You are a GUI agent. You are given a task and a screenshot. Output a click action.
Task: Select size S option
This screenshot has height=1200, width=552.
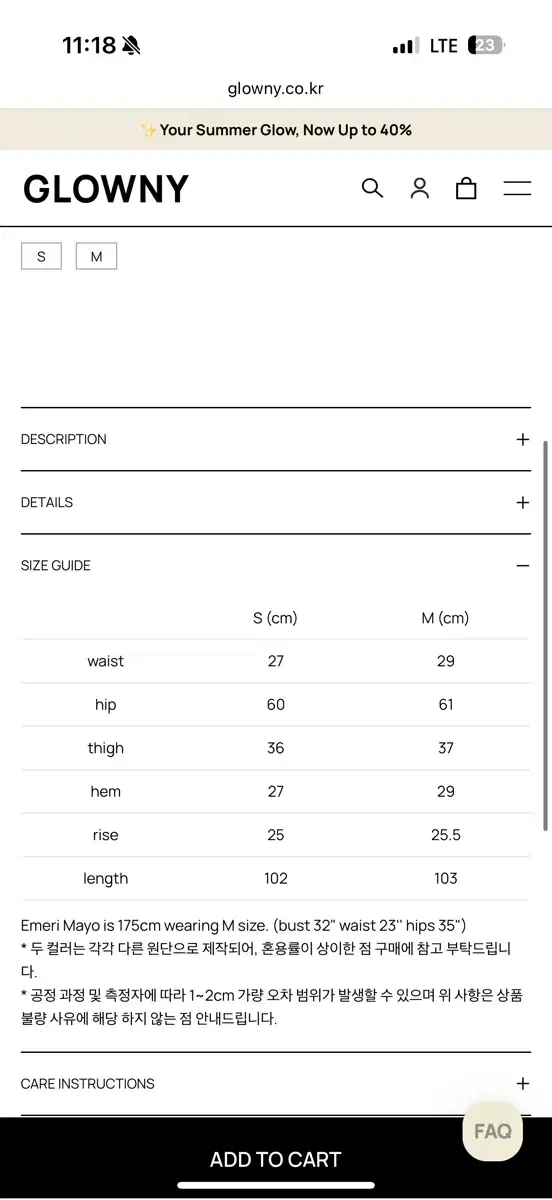point(41,256)
